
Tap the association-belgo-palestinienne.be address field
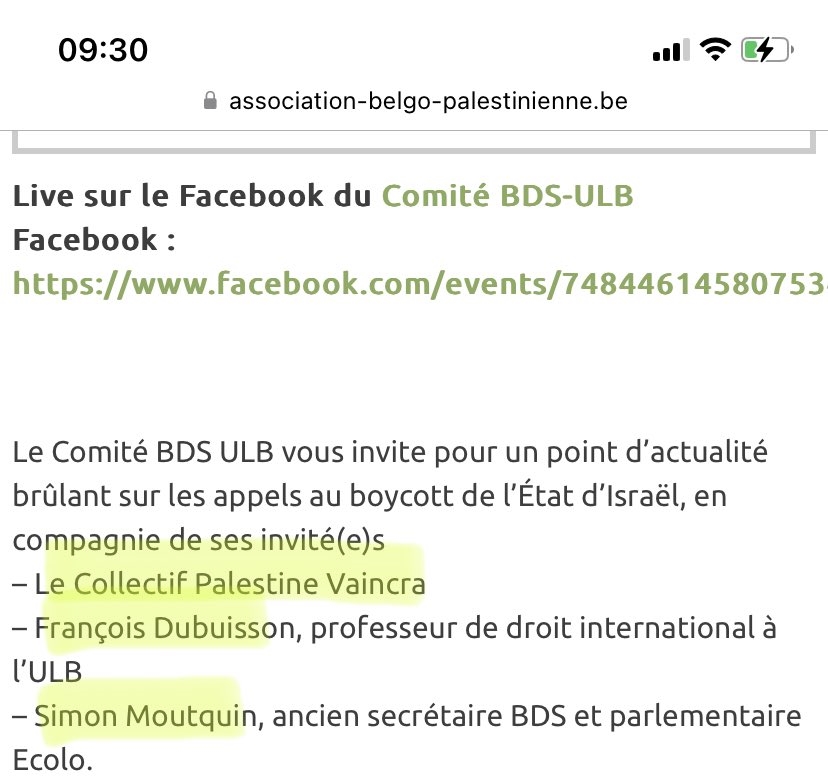click(428, 101)
